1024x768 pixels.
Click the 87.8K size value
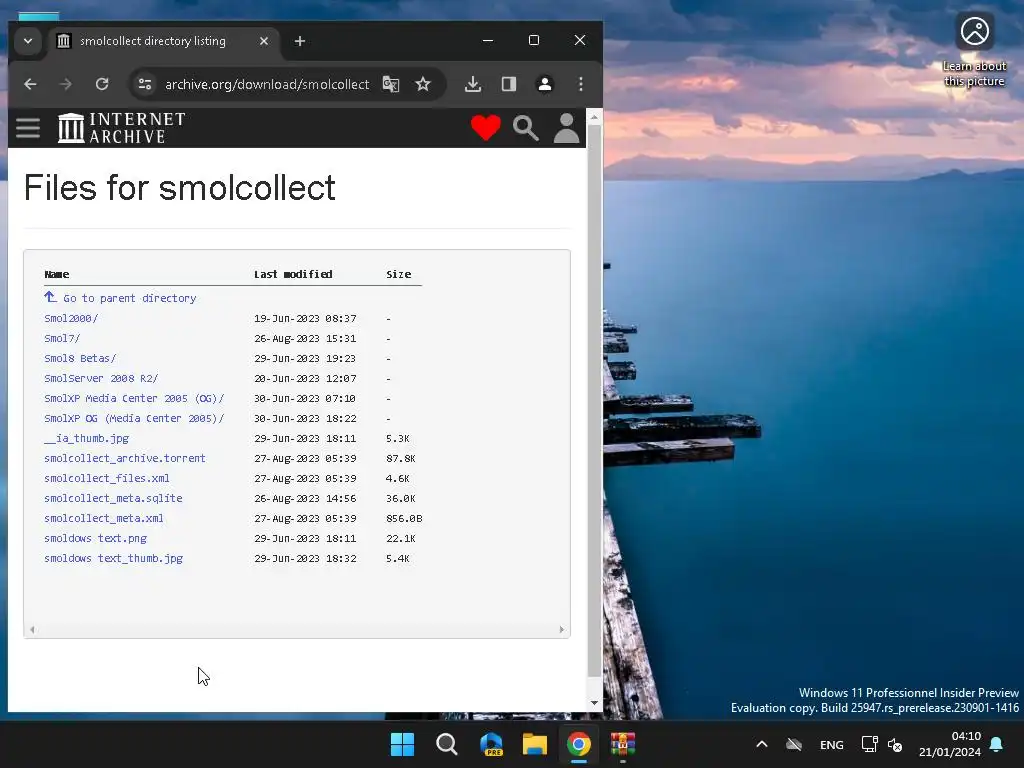click(400, 458)
